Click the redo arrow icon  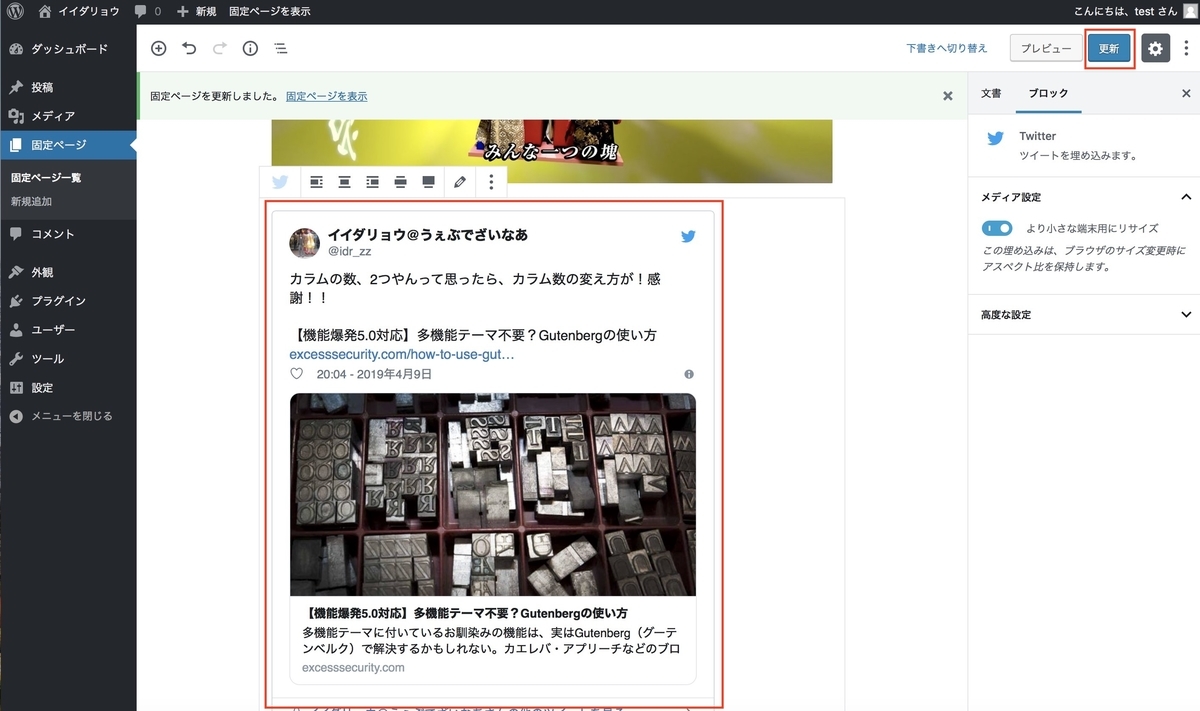pyautogui.click(x=220, y=48)
